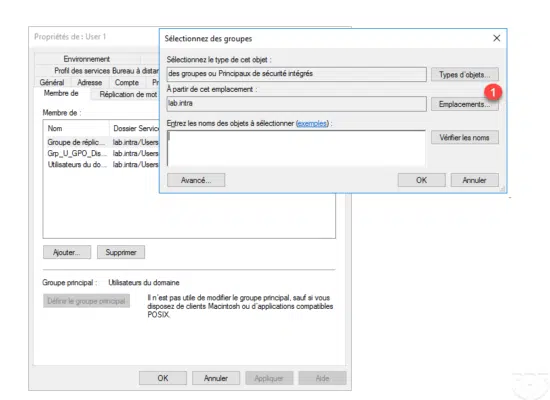This screenshot has height=400, width=550.
Task: Click Ajouter to add a group
Action: tap(67, 252)
